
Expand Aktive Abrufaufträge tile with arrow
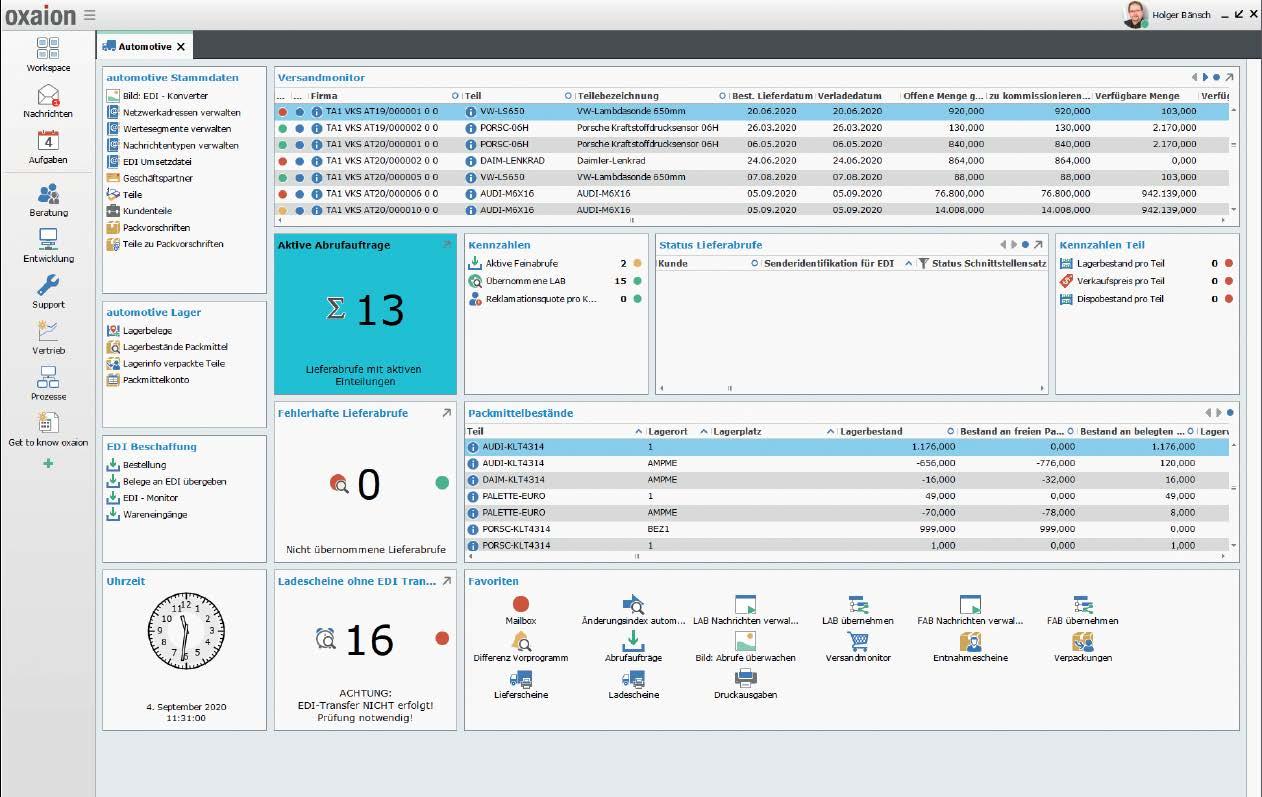[x=447, y=244]
